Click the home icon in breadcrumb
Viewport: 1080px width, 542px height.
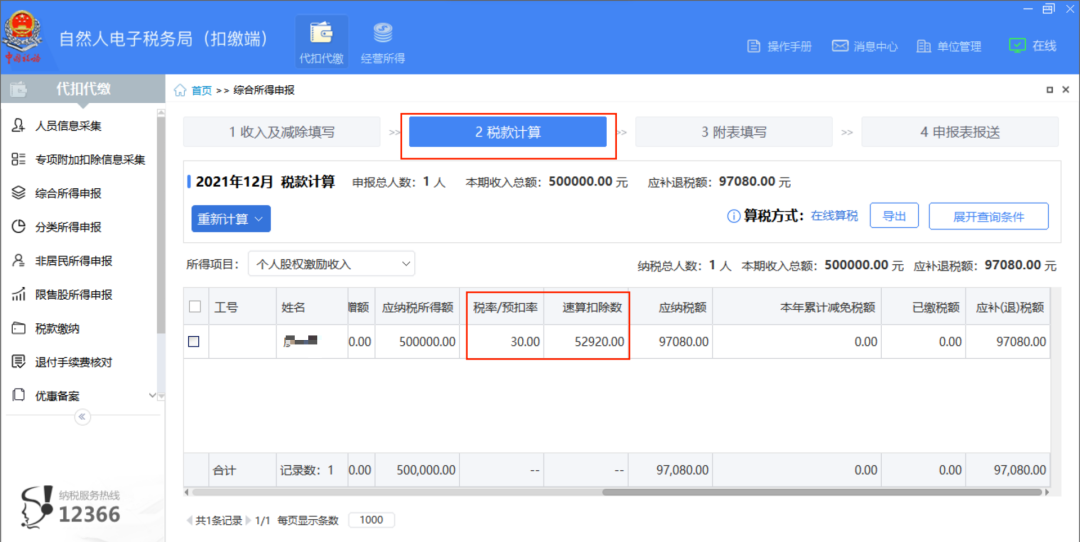pos(180,90)
